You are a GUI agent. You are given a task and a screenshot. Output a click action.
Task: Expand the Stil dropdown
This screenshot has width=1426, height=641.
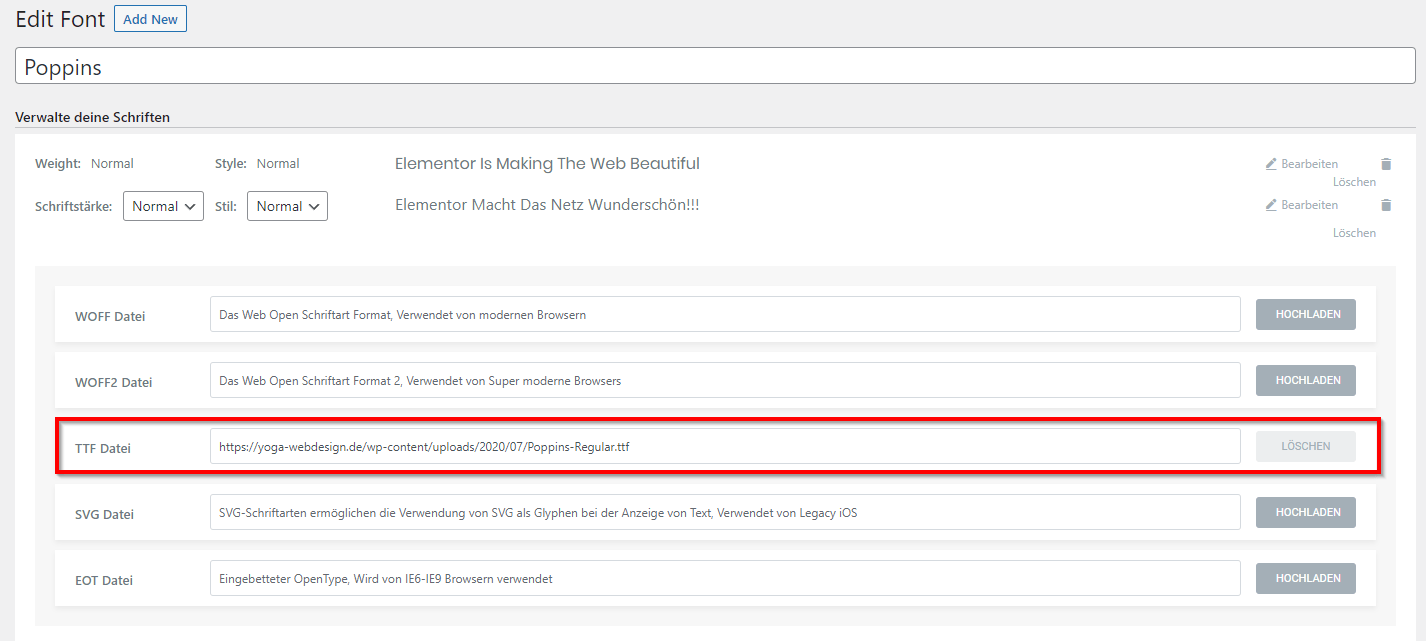[287, 206]
